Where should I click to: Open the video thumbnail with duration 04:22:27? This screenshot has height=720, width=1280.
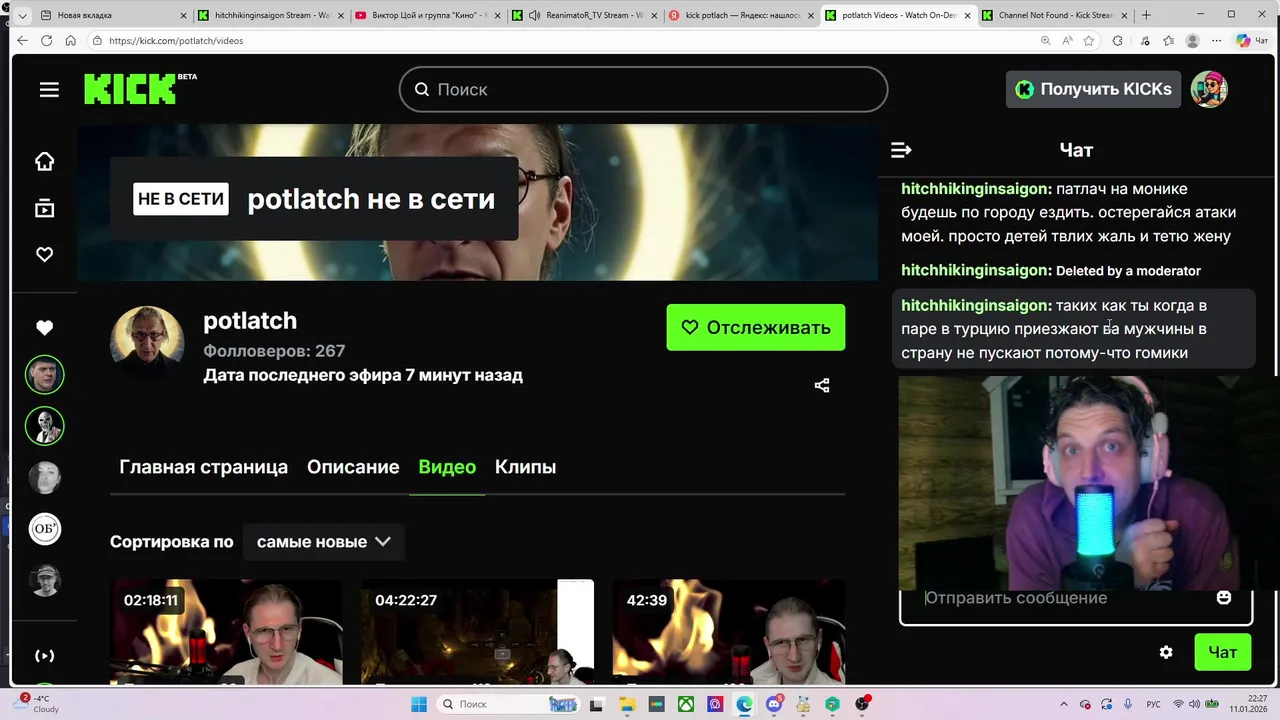point(477,632)
